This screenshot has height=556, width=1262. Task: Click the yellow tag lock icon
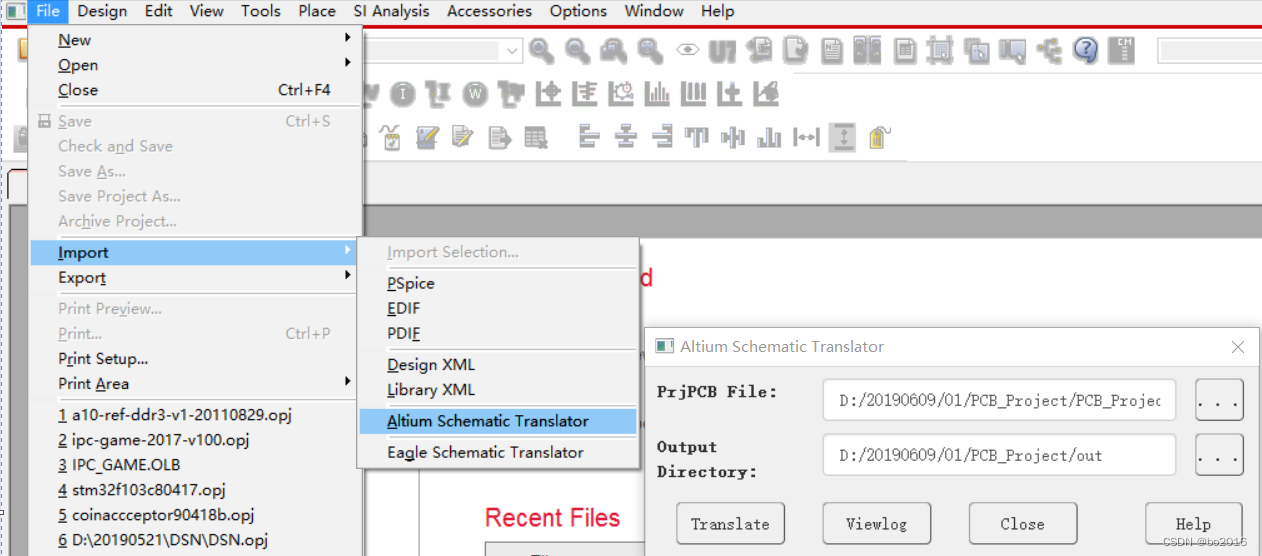878,137
